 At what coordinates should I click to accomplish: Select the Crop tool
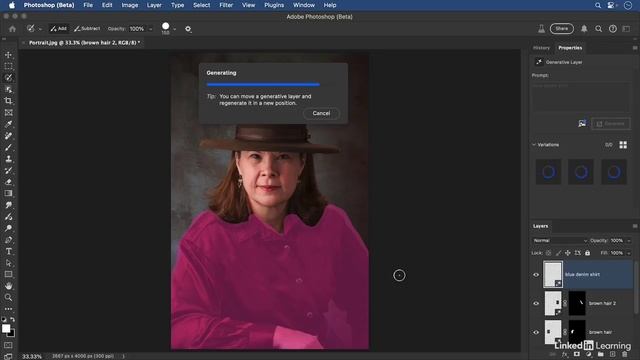click(x=8, y=101)
